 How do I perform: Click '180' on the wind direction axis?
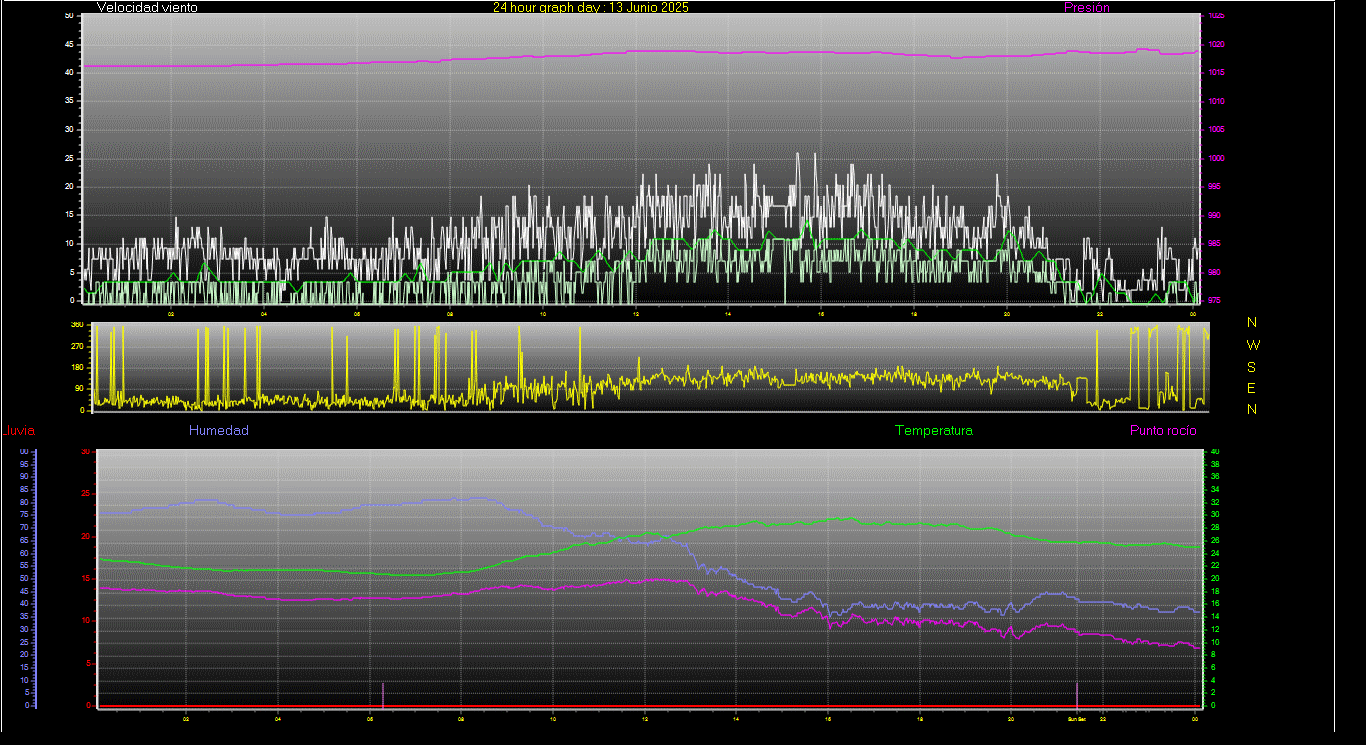(76, 368)
